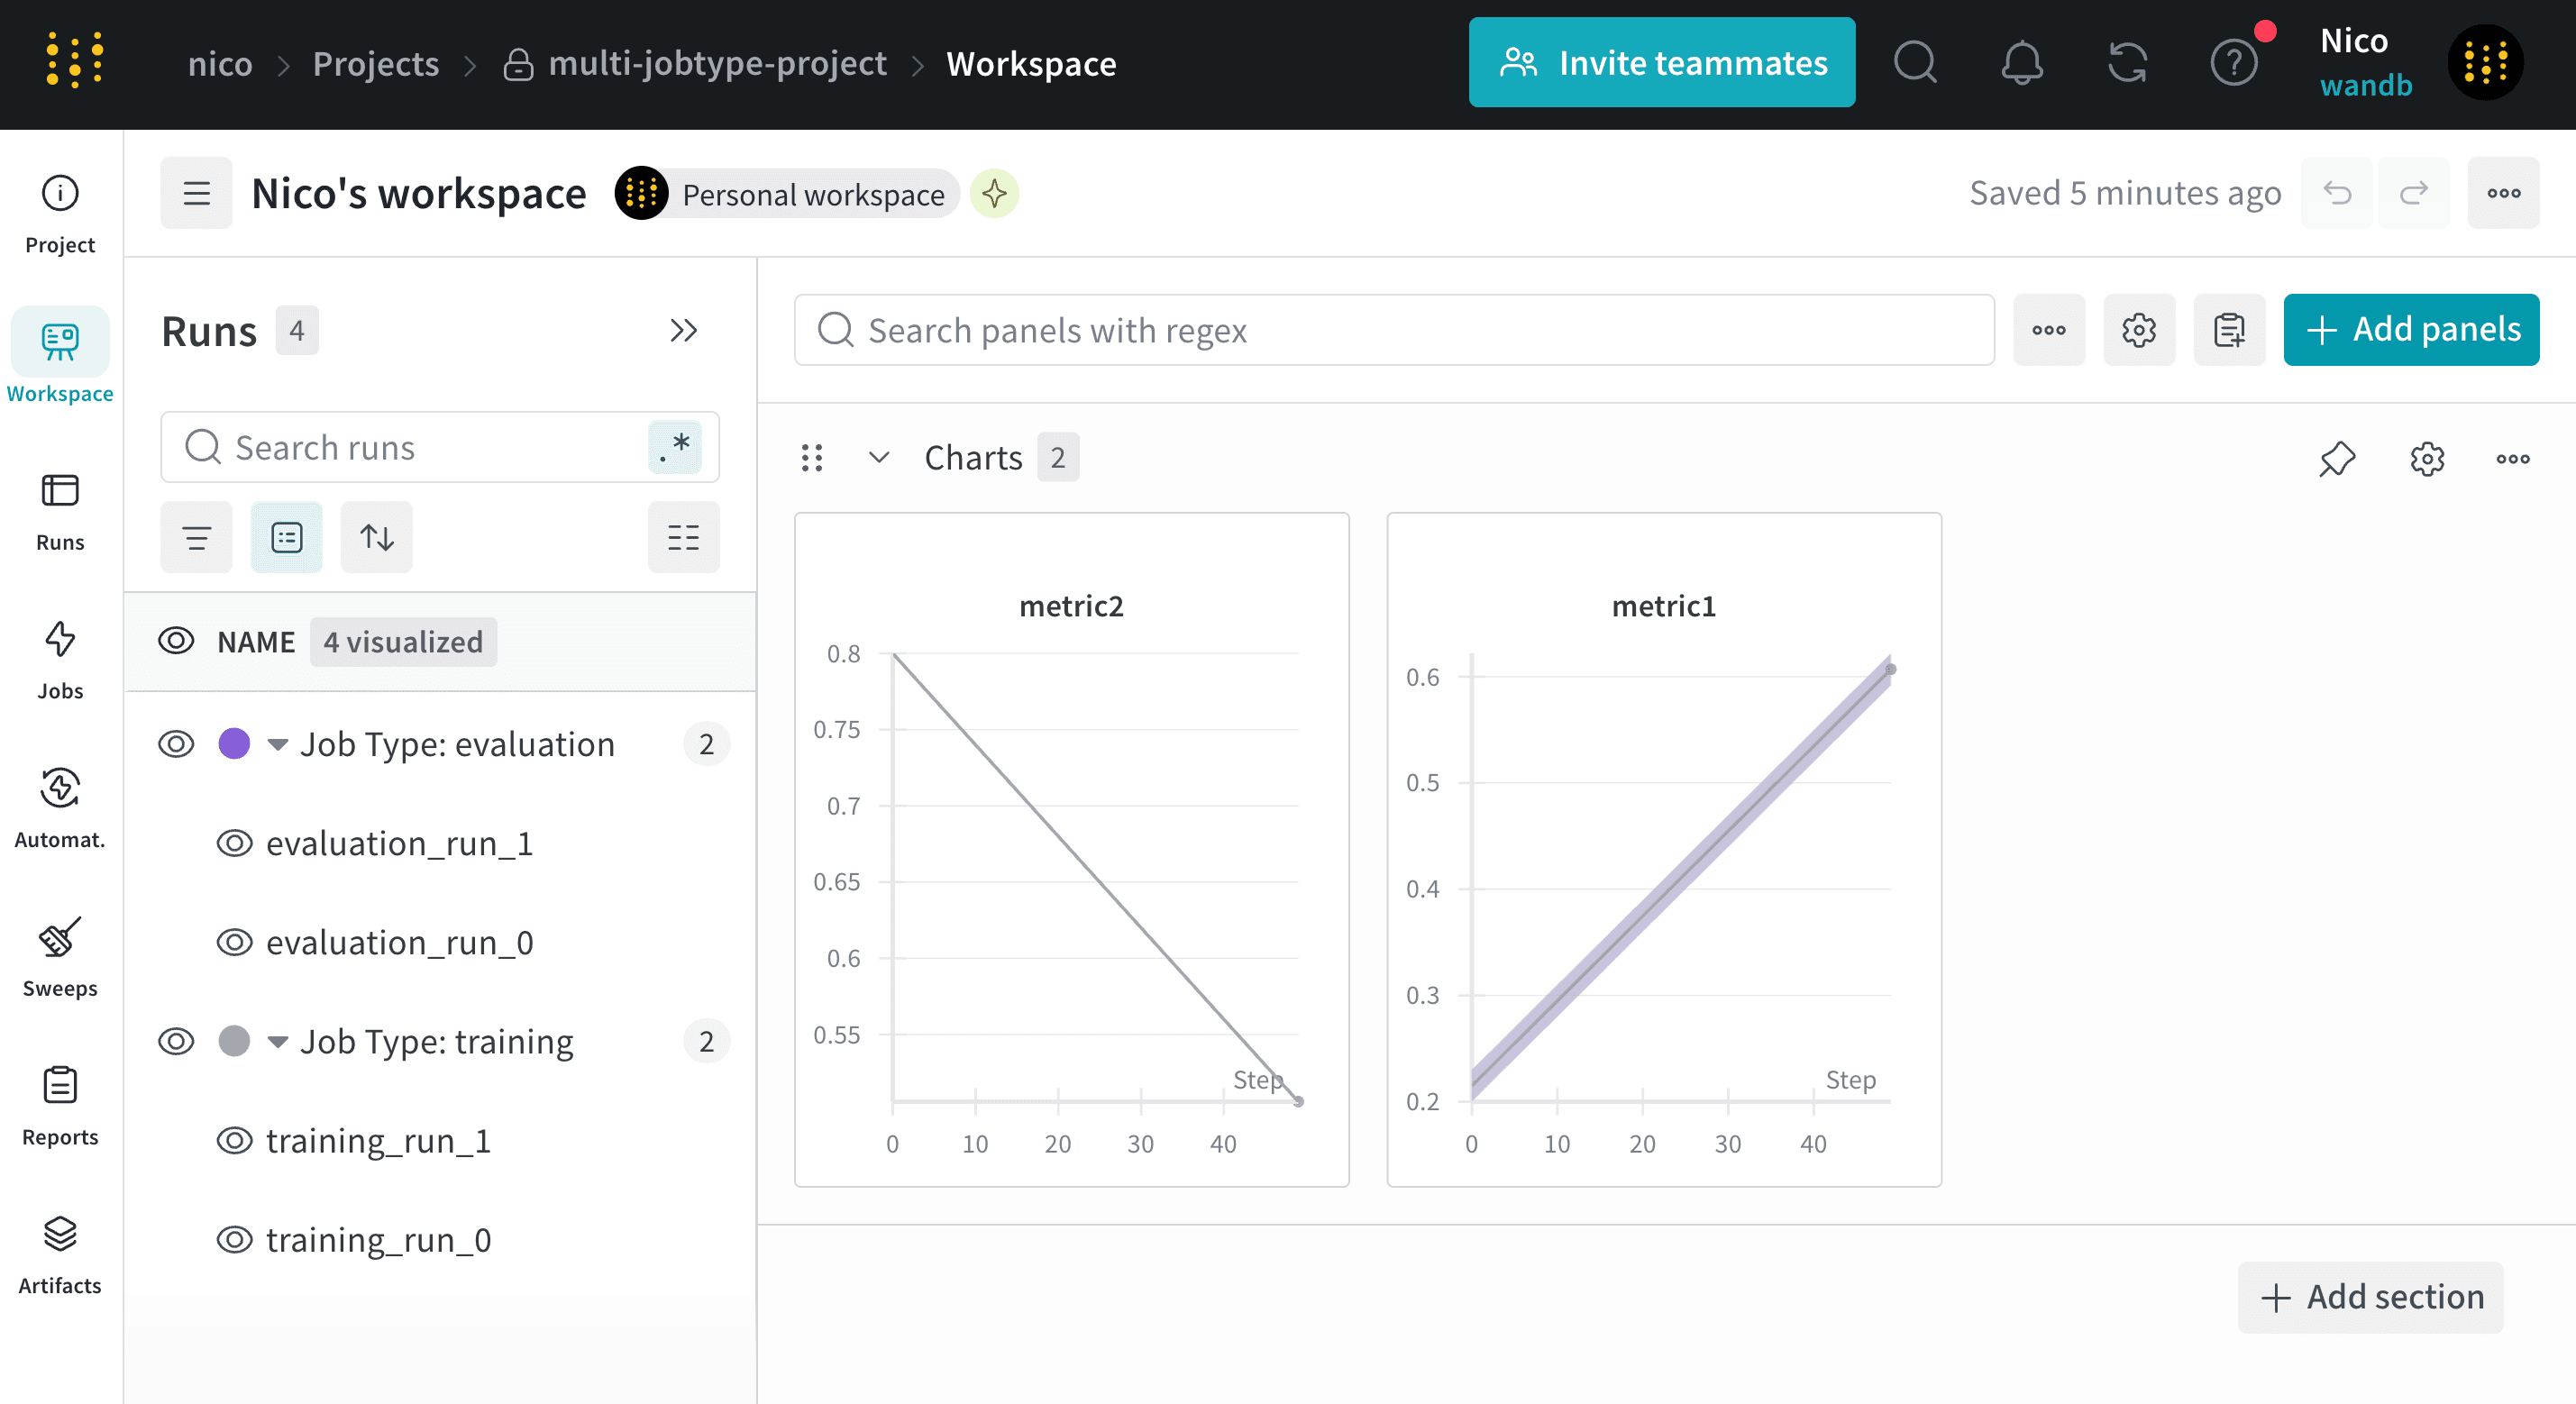Toggle visibility of training_run_0
Screen dimensions: 2576x1404
234,1240
